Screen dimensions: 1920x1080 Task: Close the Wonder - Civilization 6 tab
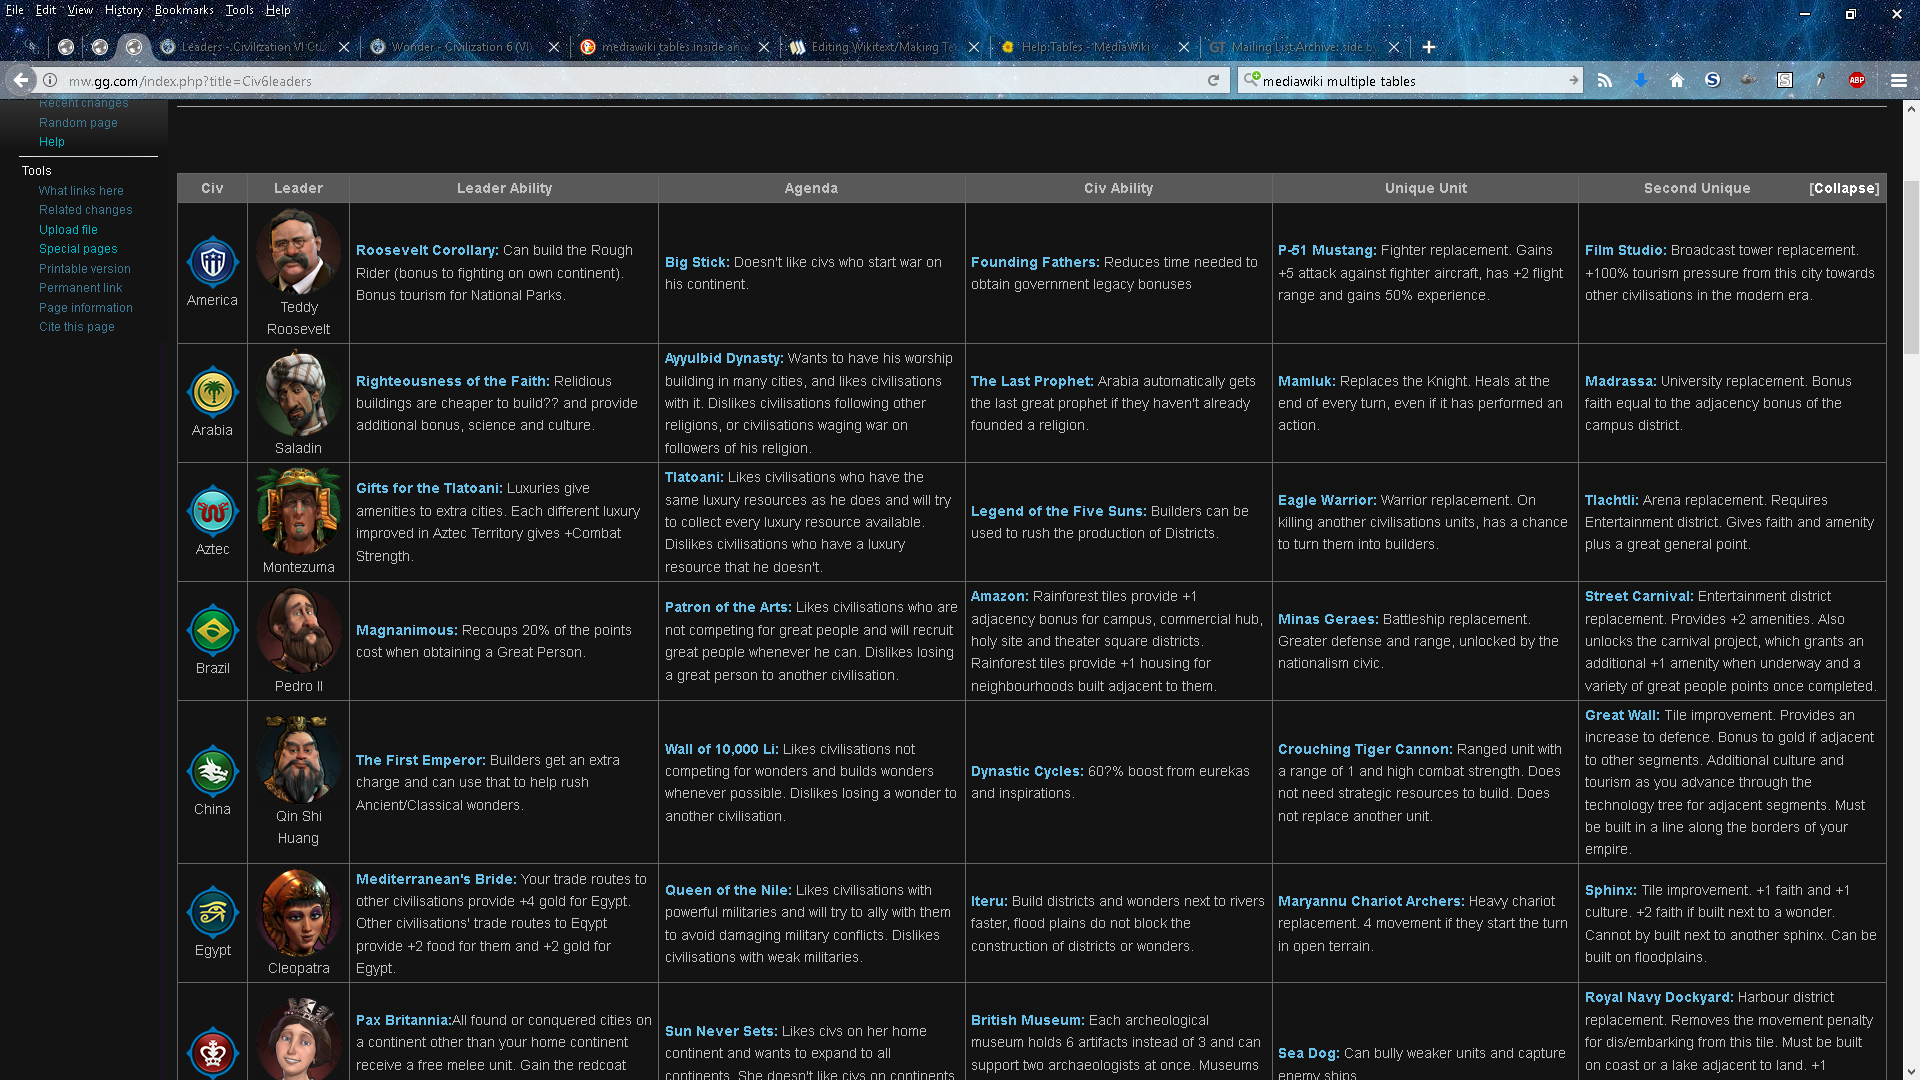click(554, 47)
